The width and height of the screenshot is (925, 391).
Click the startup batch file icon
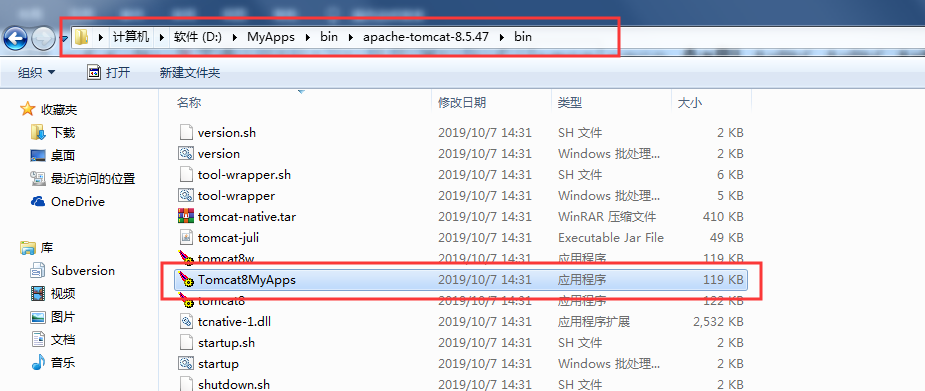click(x=186, y=363)
